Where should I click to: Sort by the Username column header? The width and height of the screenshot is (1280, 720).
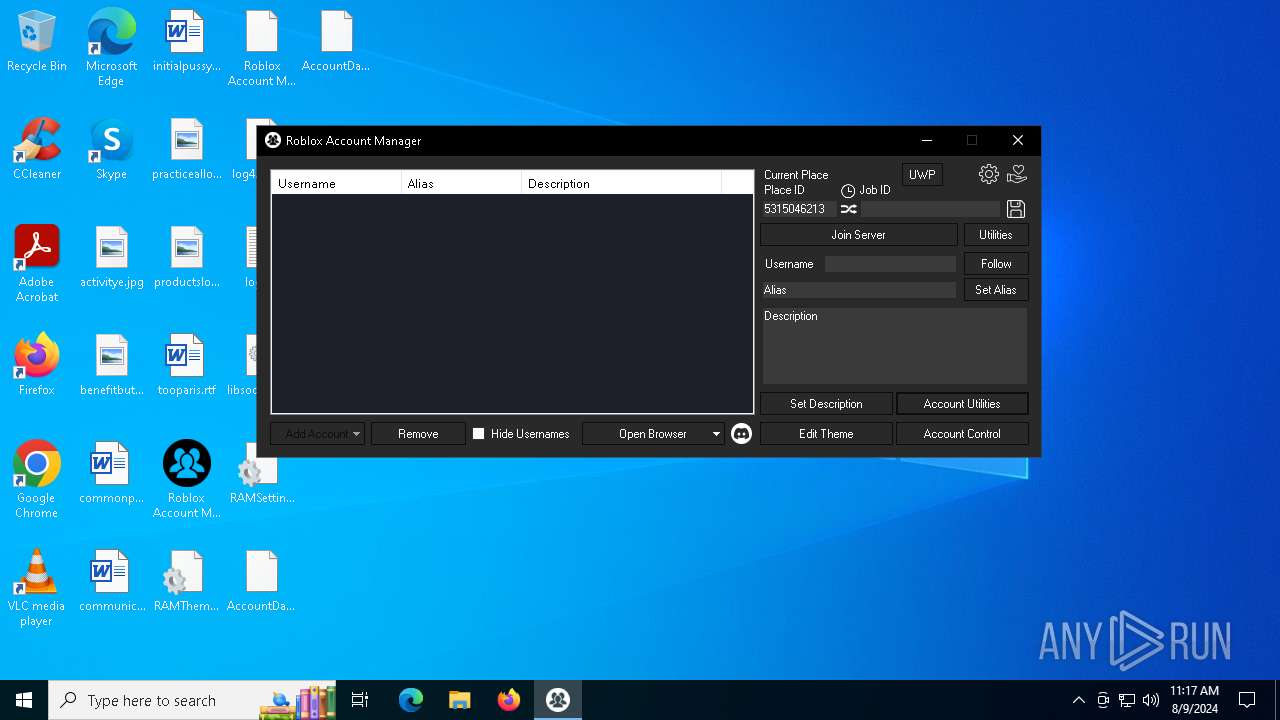(336, 183)
